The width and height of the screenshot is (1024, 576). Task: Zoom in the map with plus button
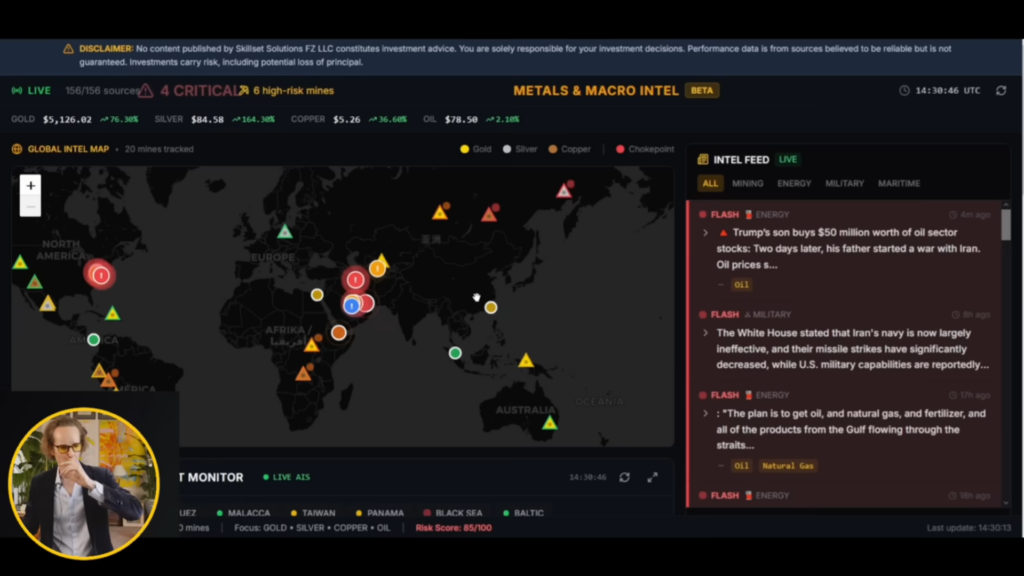(31, 185)
